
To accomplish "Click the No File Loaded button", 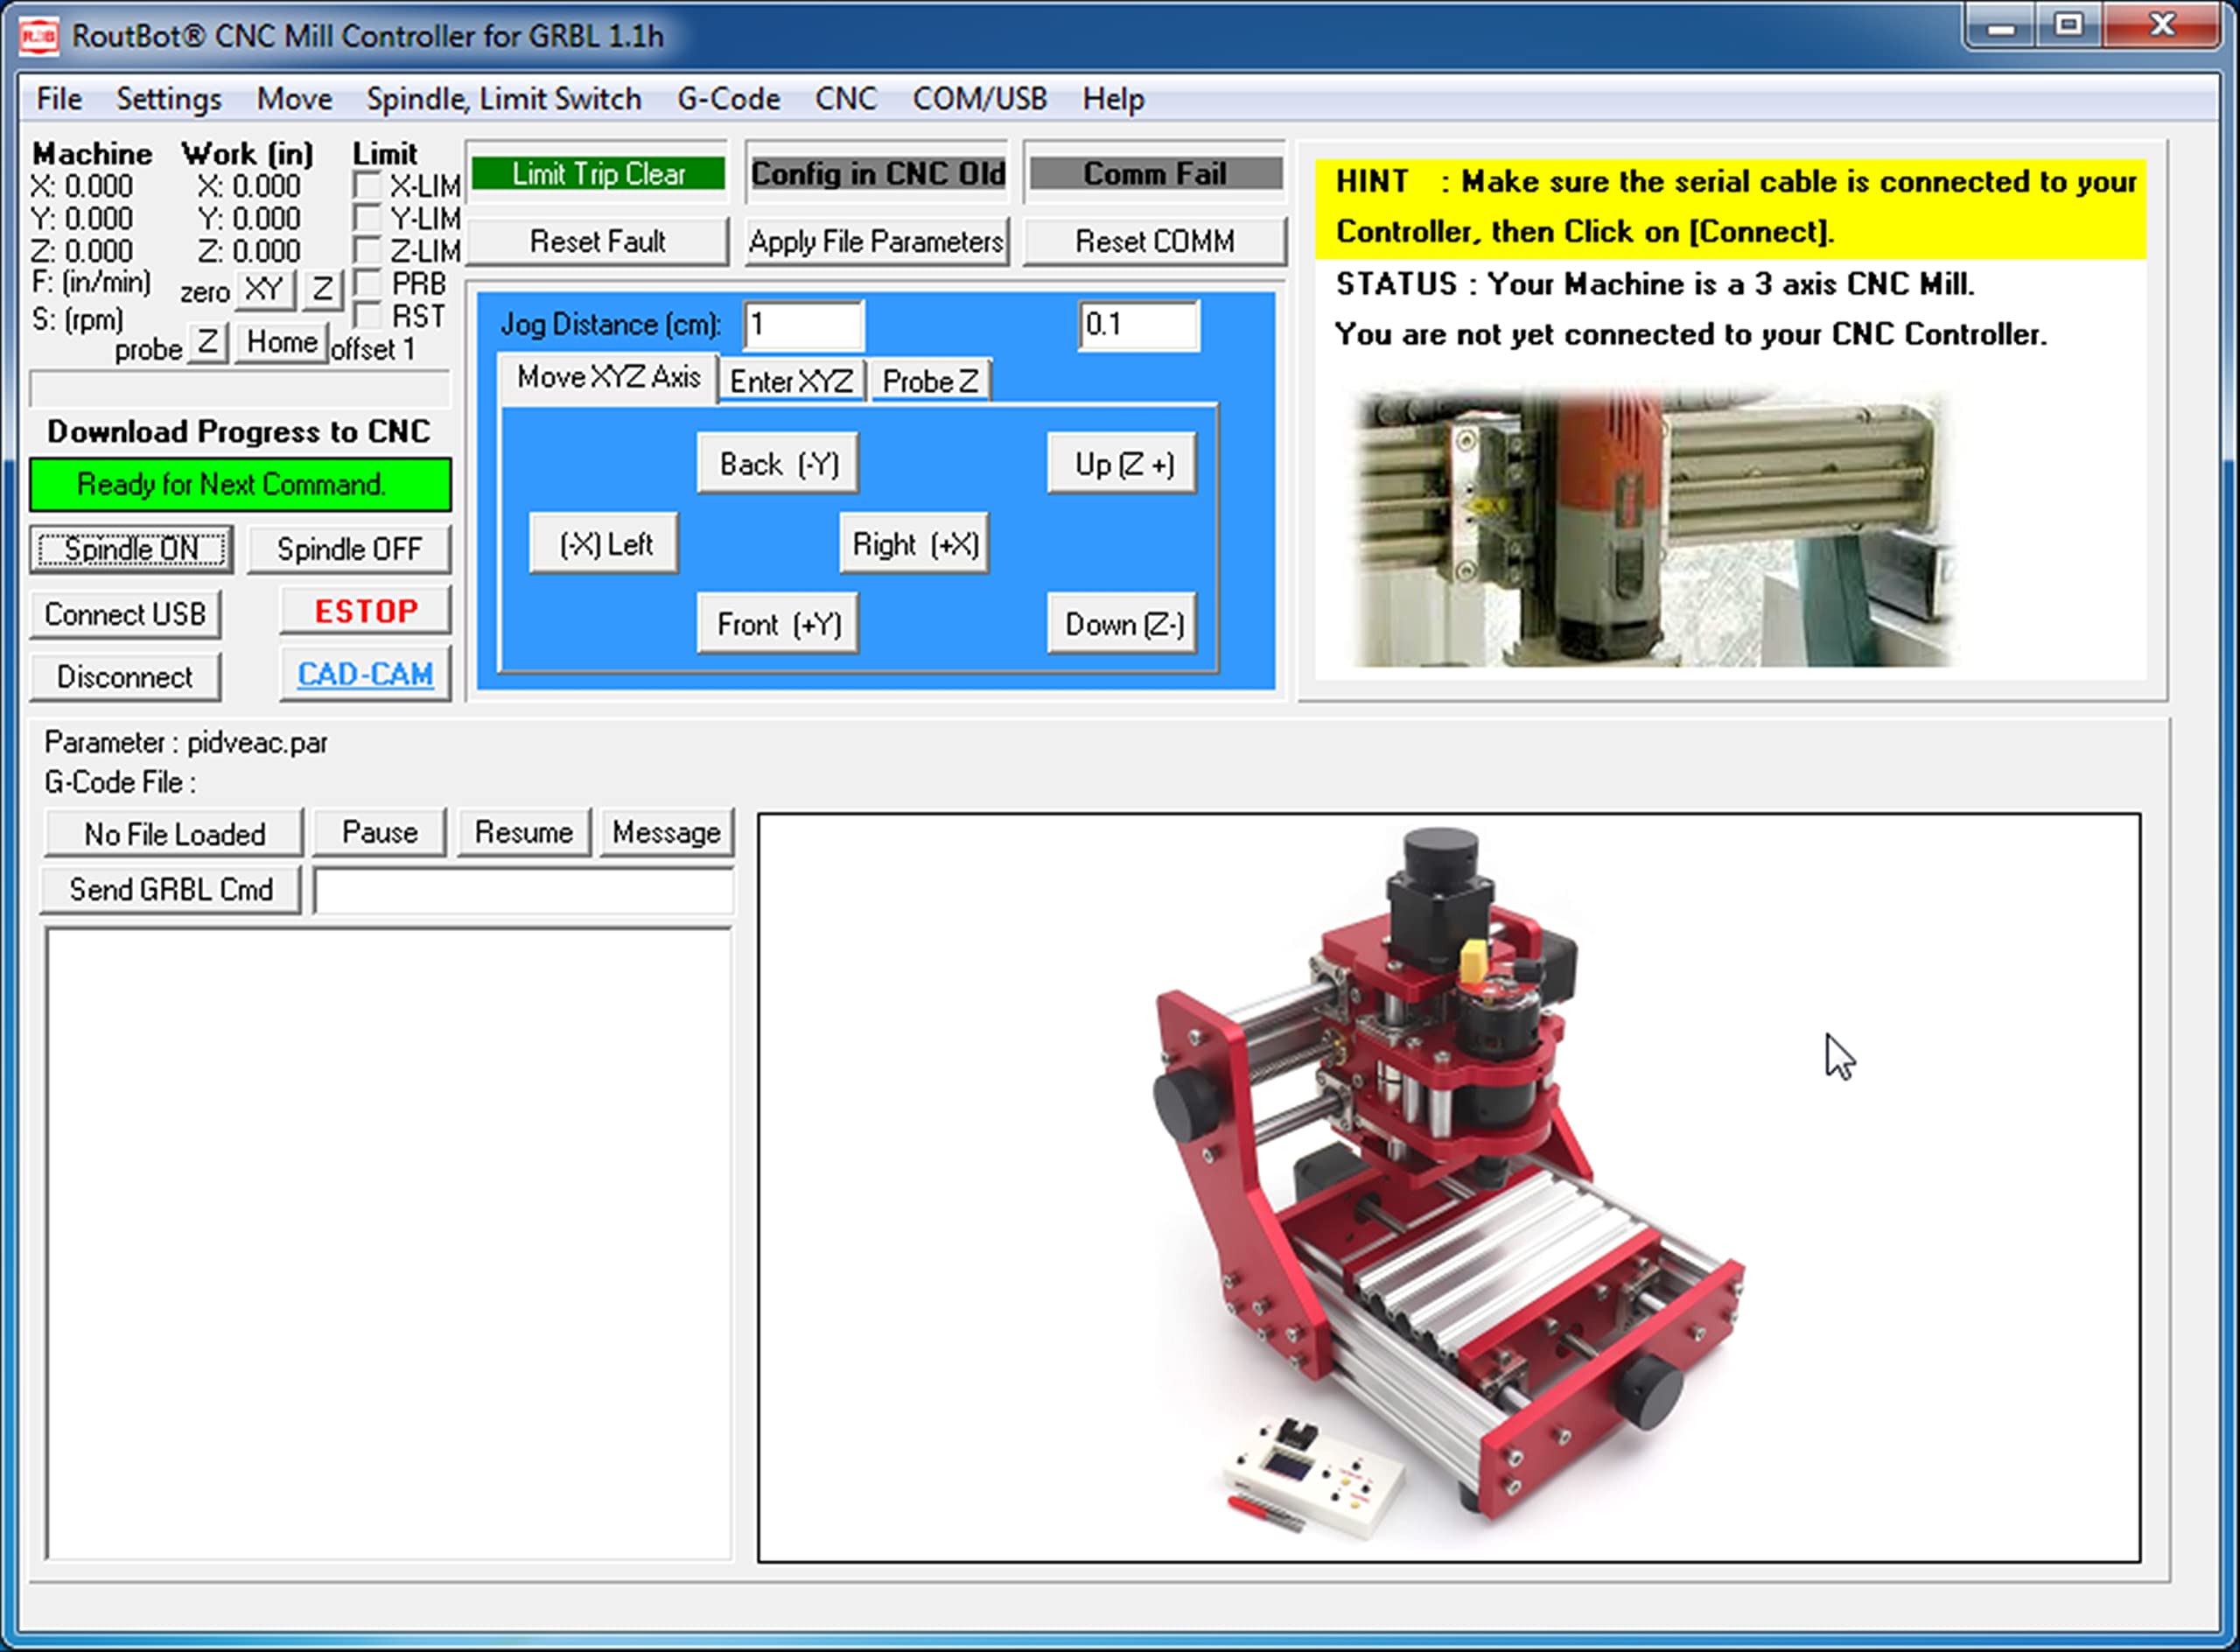I will click(174, 833).
